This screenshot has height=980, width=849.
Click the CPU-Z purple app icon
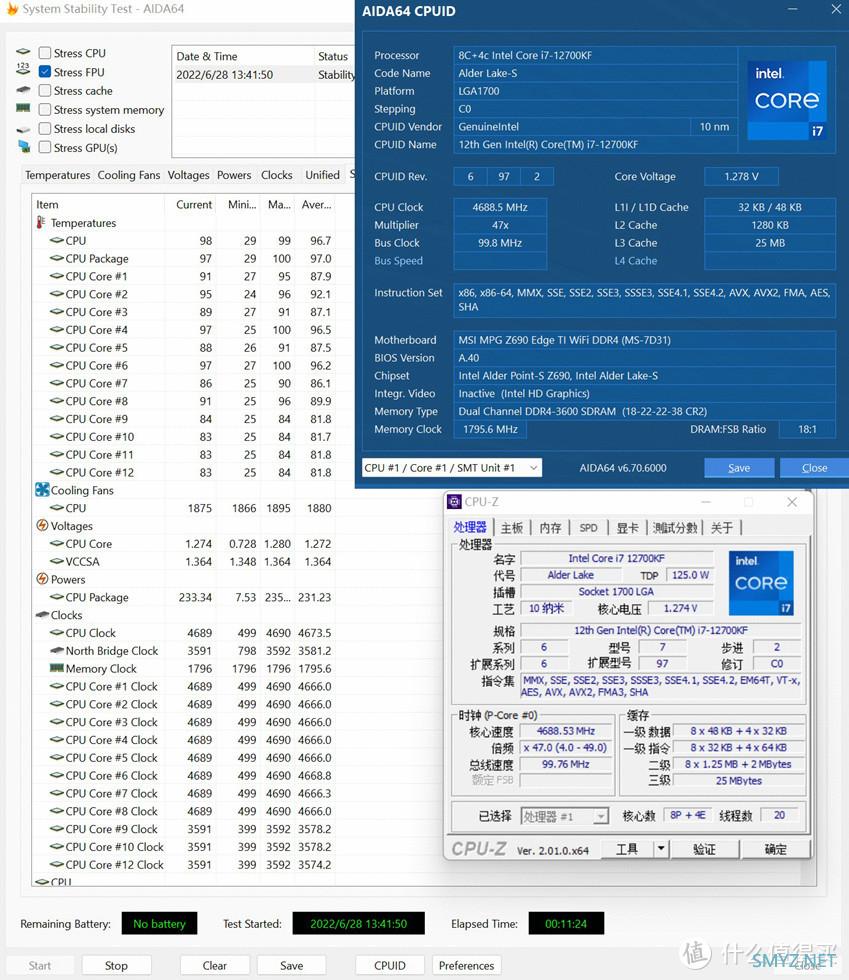coord(455,502)
